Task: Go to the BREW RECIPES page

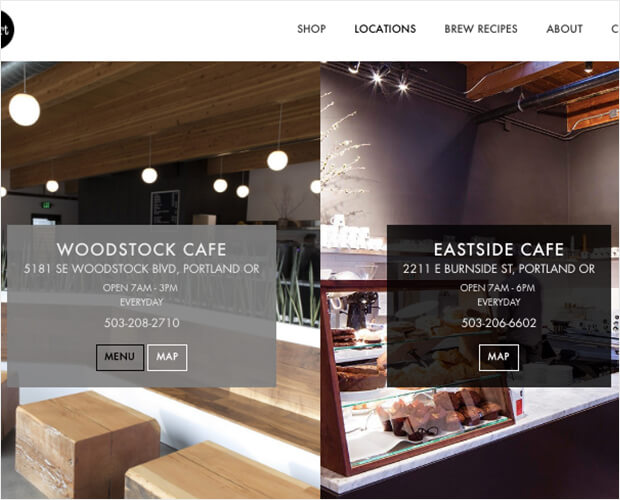Action: click(x=481, y=29)
